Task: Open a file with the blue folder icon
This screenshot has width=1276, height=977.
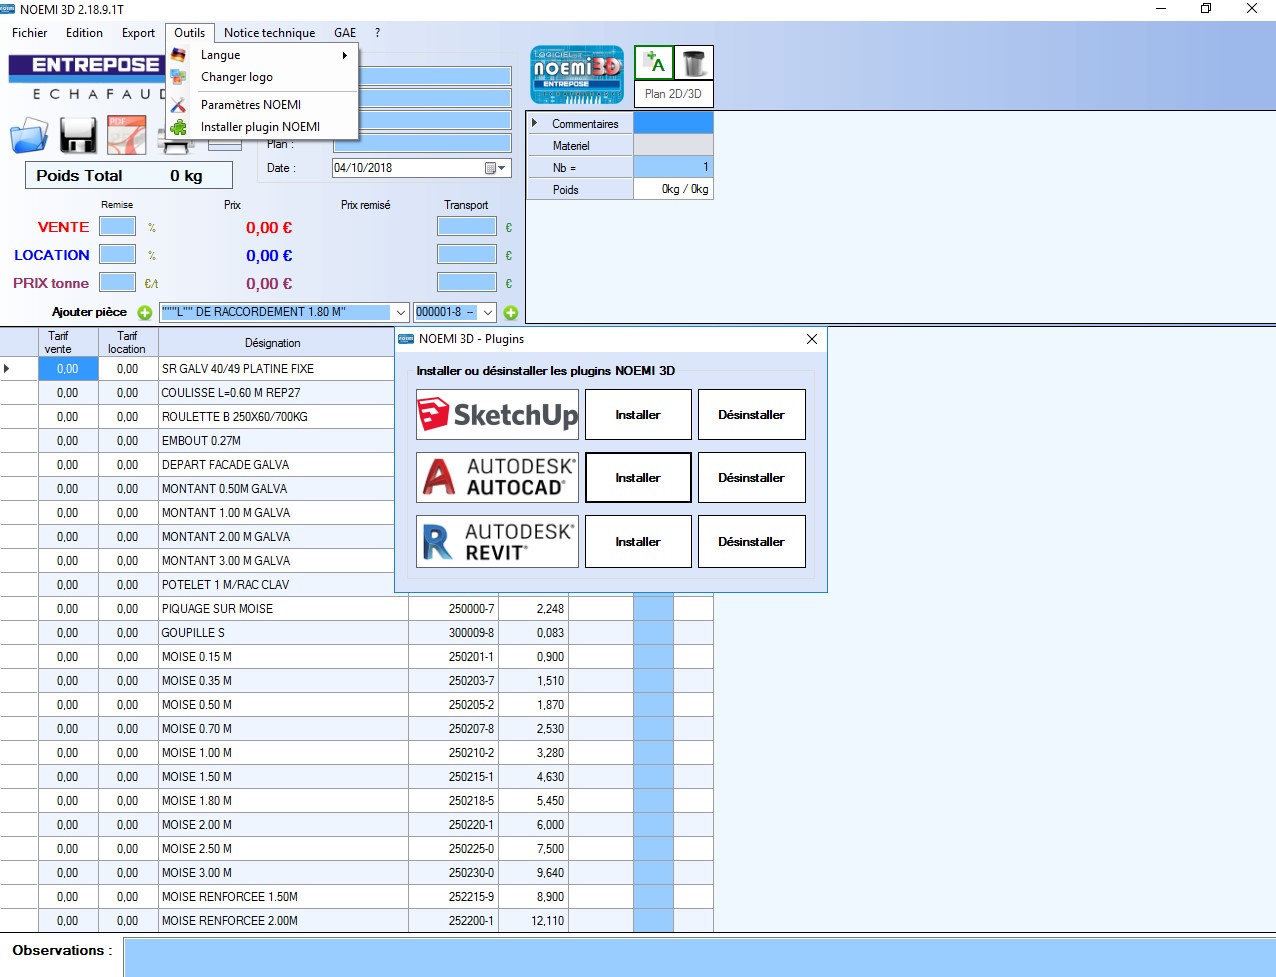Action: tap(29, 135)
